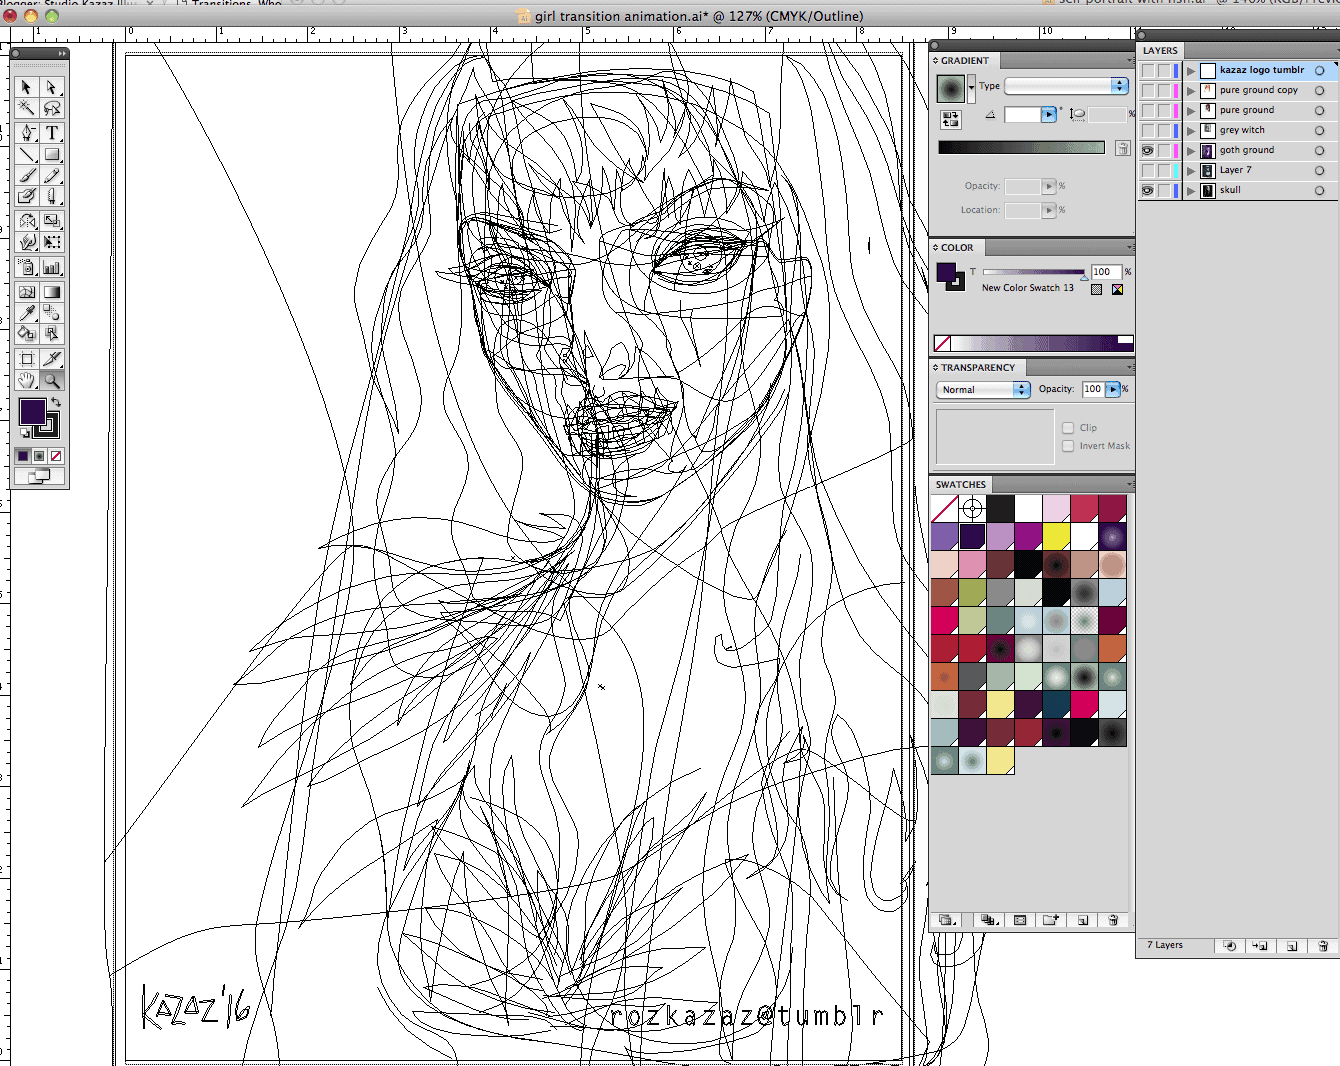Hide the skull layer

(1147, 190)
